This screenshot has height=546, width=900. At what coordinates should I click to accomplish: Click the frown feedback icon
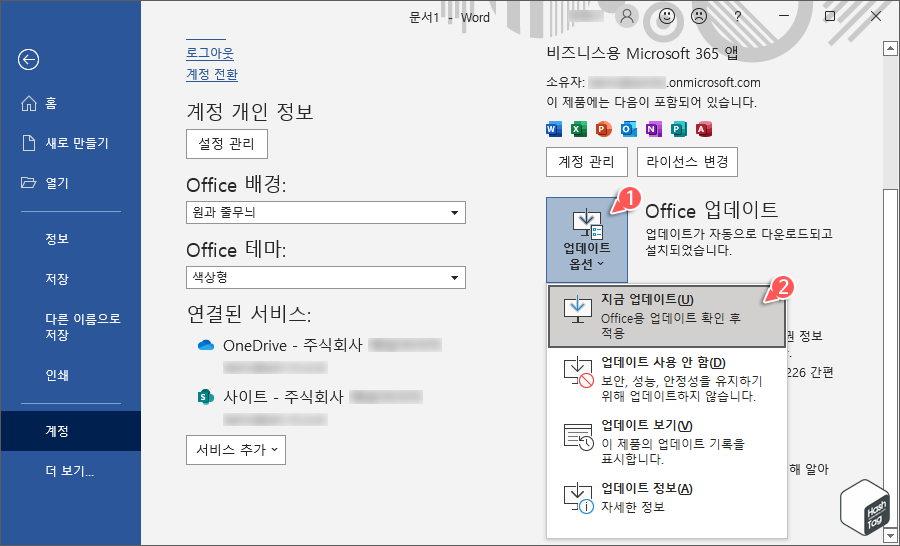coord(699,17)
